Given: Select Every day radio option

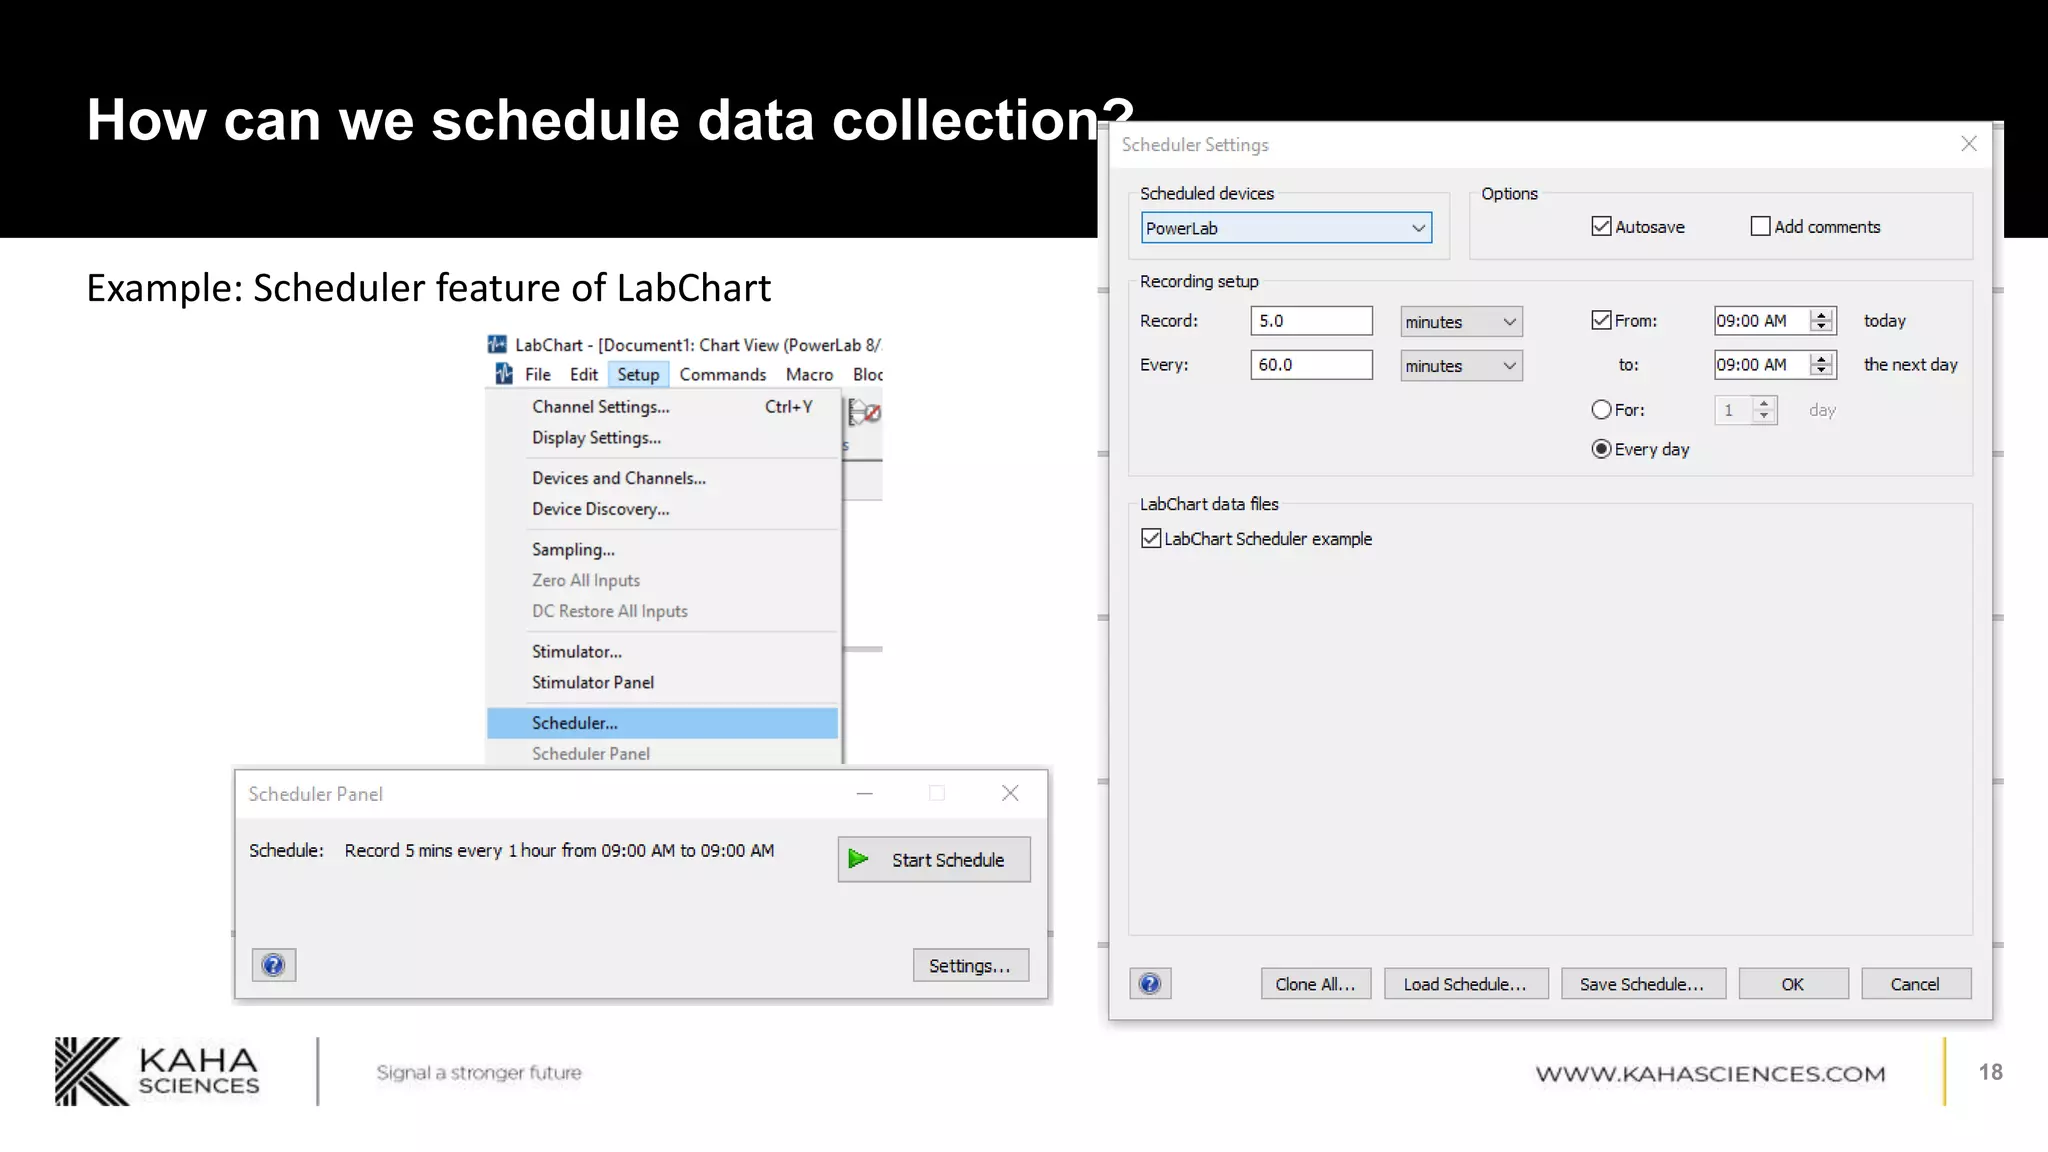Looking at the screenshot, I should tap(1601, 450).
